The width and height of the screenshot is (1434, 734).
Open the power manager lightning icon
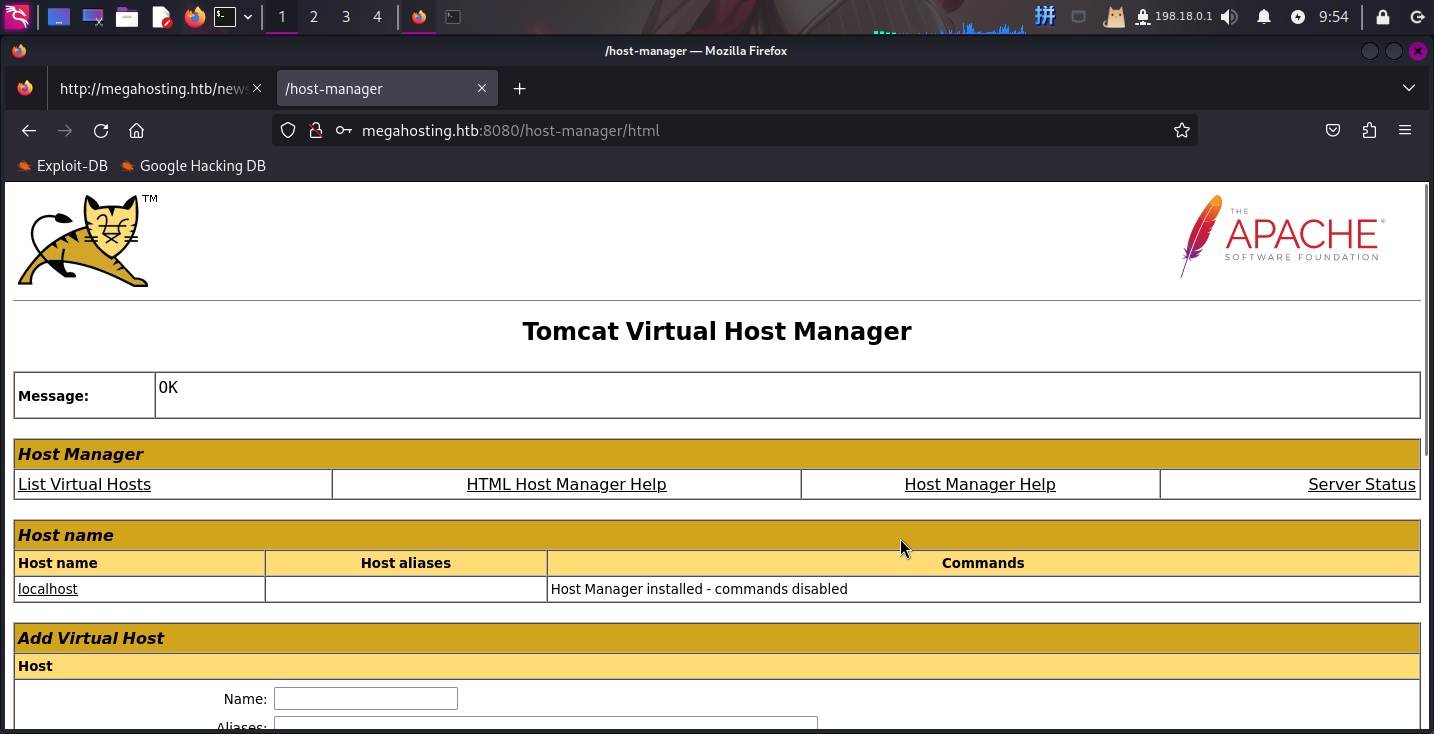1298,17
